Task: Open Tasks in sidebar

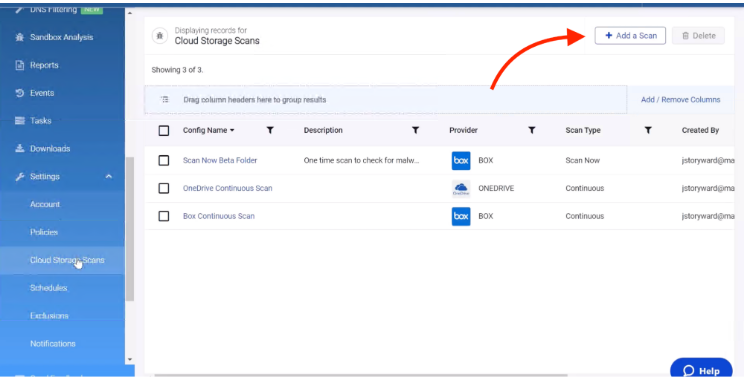Action: (x=40, y=120)
